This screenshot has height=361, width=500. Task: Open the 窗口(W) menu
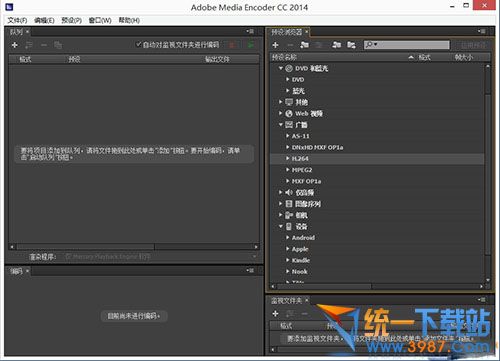pos(100,20)
